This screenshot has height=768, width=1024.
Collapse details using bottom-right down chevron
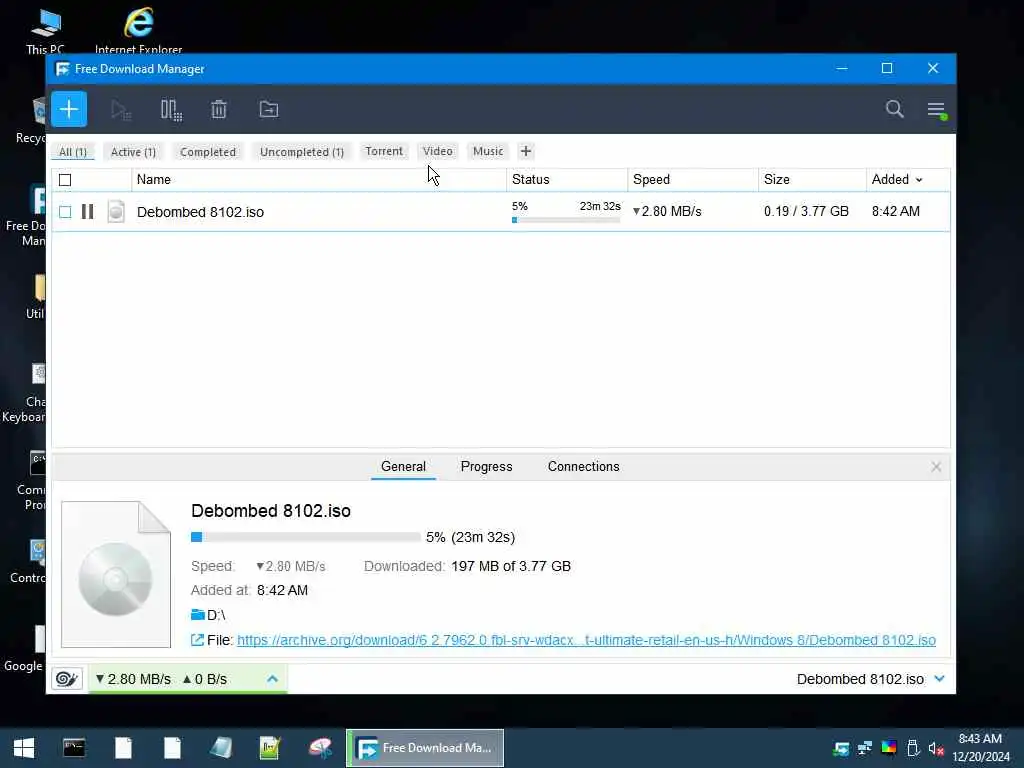[x=939, y=679]
